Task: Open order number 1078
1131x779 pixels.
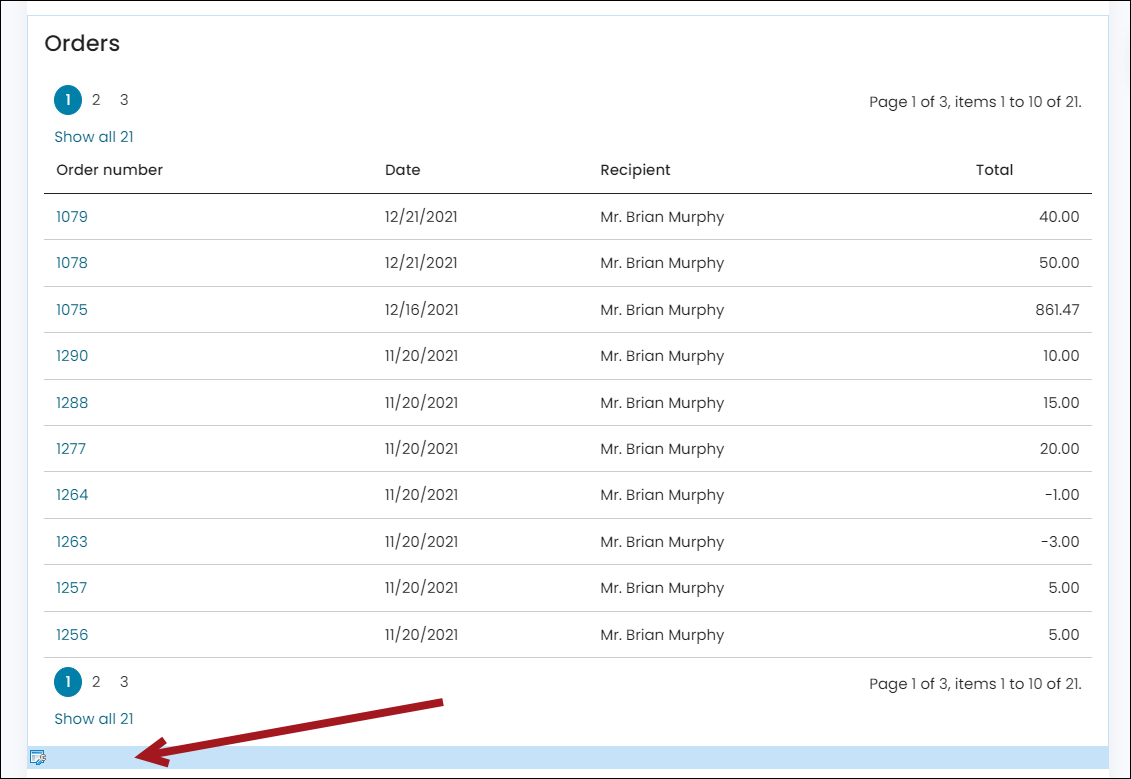Action: click(x=72, y=263)
